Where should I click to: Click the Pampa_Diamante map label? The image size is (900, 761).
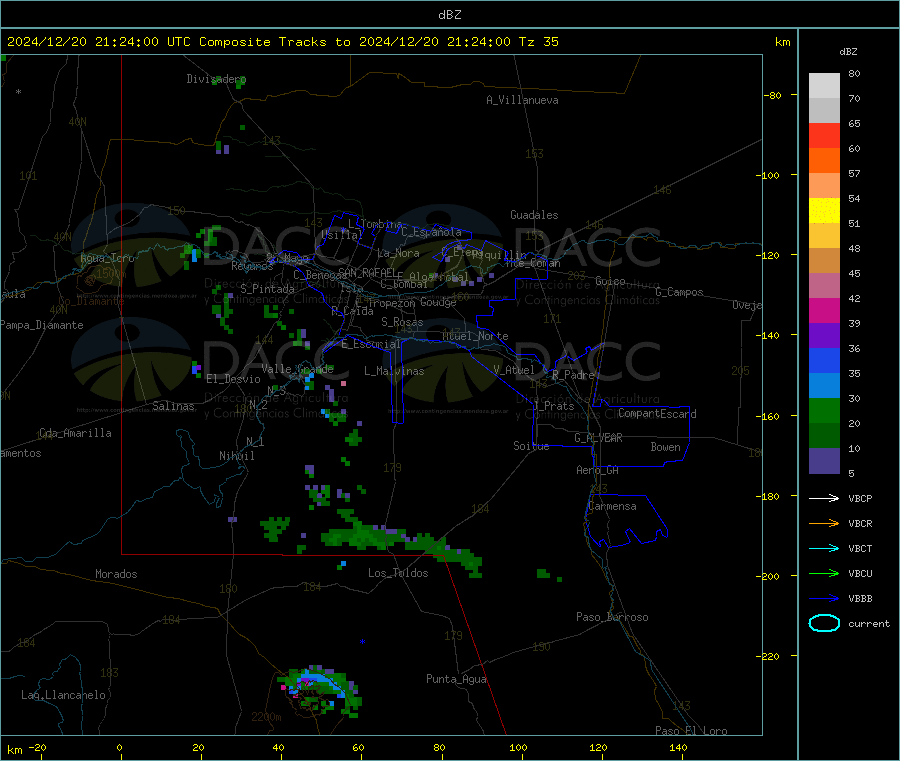42,325
